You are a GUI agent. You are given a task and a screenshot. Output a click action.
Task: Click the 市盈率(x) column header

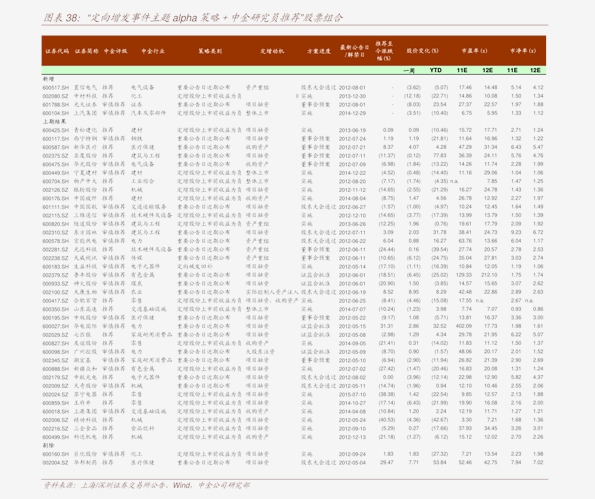474,51
